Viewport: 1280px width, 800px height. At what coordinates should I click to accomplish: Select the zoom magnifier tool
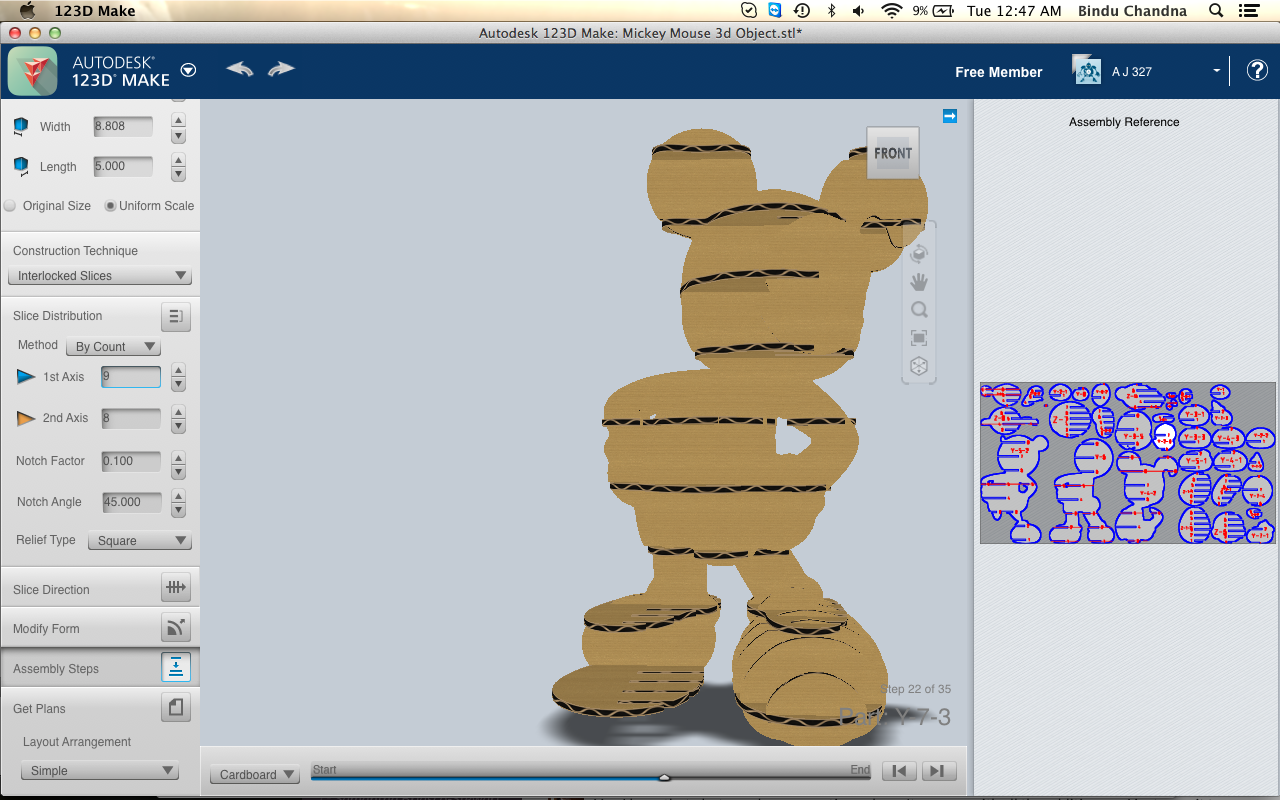click(919, 310)
